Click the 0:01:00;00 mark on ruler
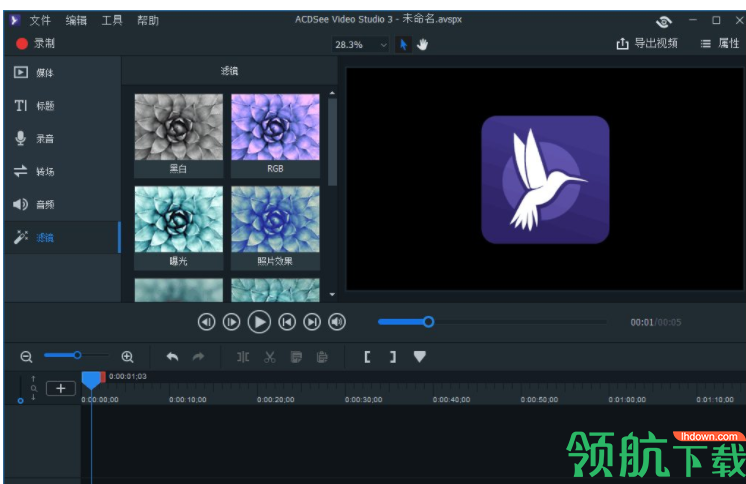 coord(627,400)
